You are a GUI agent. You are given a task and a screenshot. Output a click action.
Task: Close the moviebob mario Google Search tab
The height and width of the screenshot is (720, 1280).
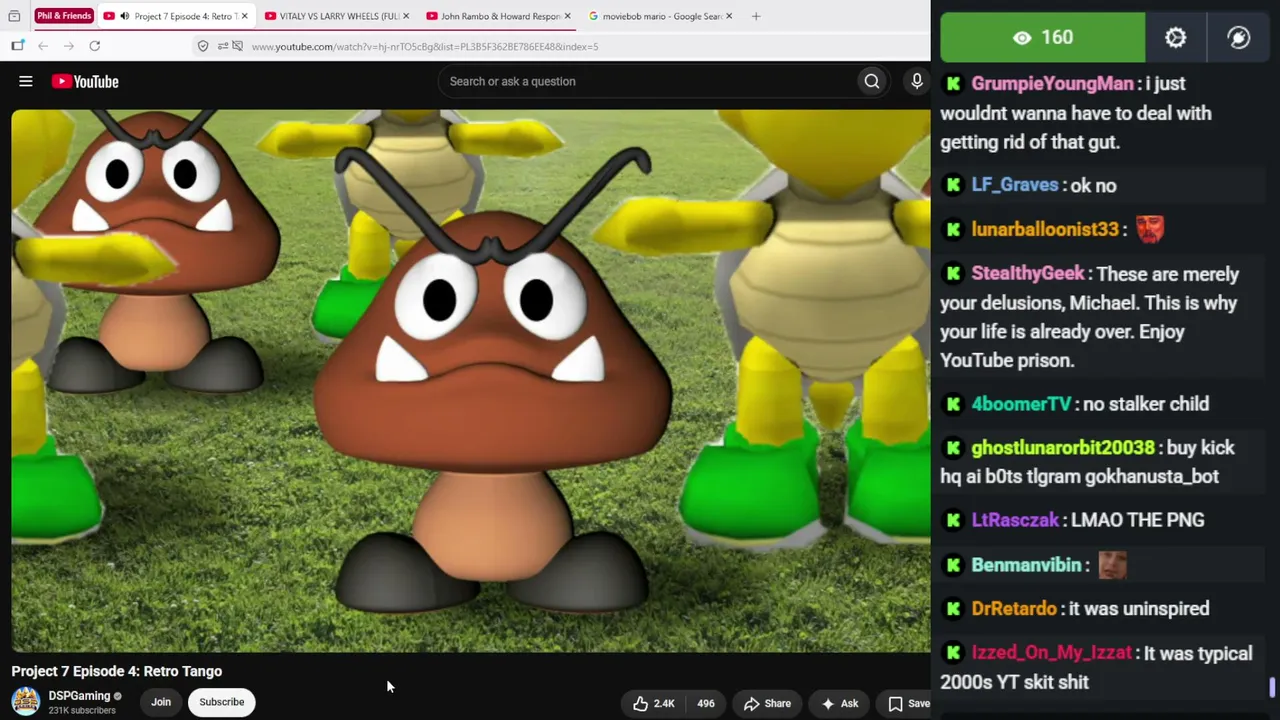(x=729, y=16)
